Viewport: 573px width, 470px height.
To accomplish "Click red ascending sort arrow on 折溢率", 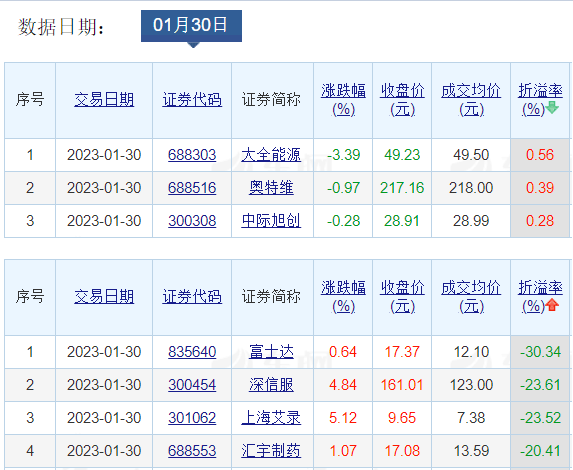I will tap(552, 305).
